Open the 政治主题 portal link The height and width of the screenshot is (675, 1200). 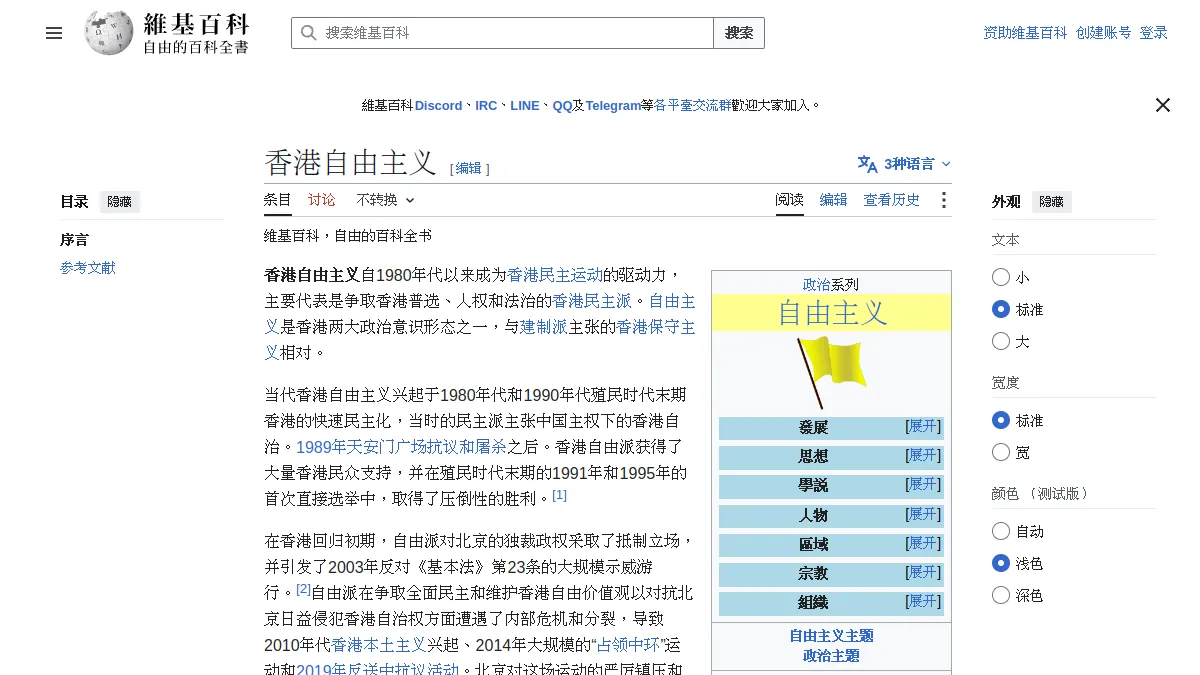point(831,656)
